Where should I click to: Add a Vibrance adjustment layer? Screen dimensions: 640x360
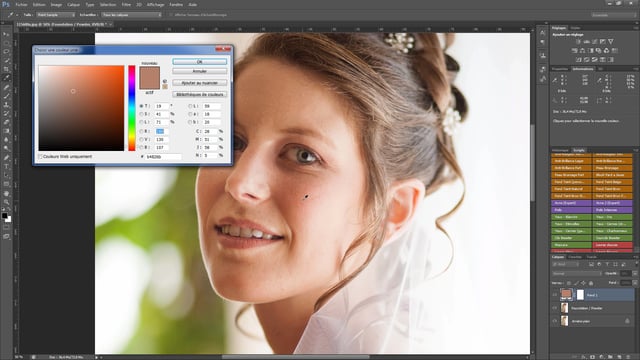pos(611,42)
